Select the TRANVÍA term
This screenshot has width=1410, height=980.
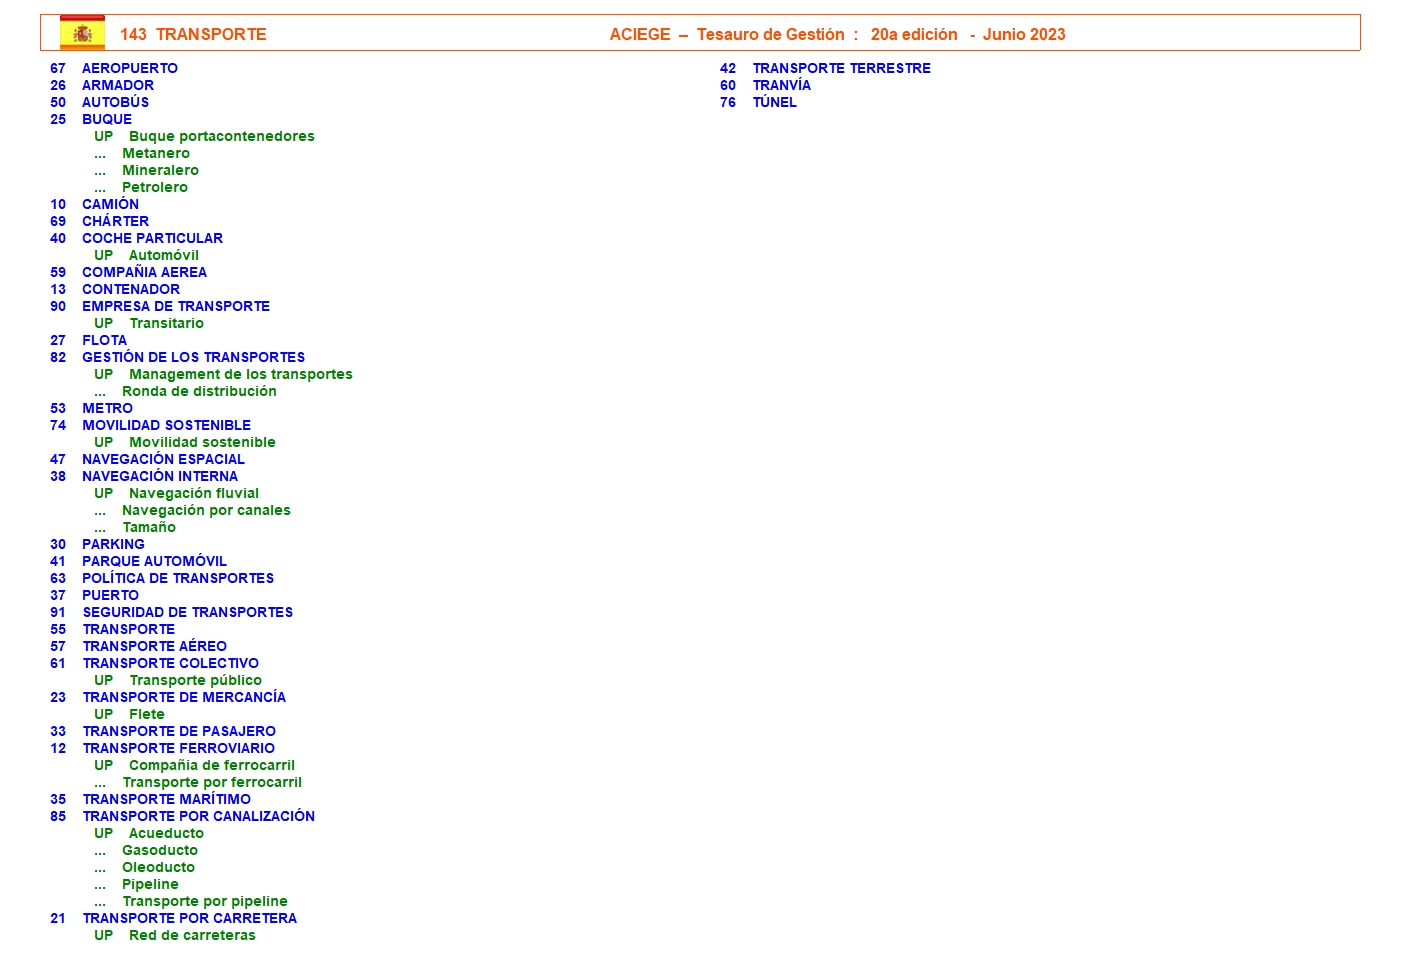click(x=781, y=85)
